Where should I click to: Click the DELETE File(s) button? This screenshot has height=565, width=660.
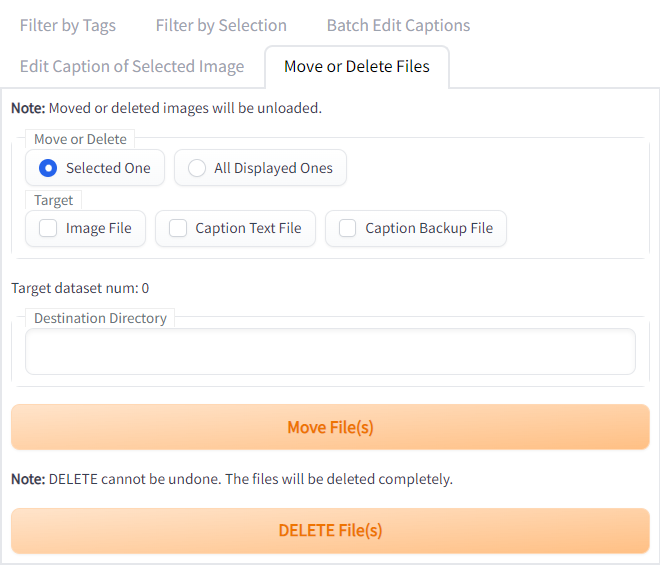click(x=330, y=530)
